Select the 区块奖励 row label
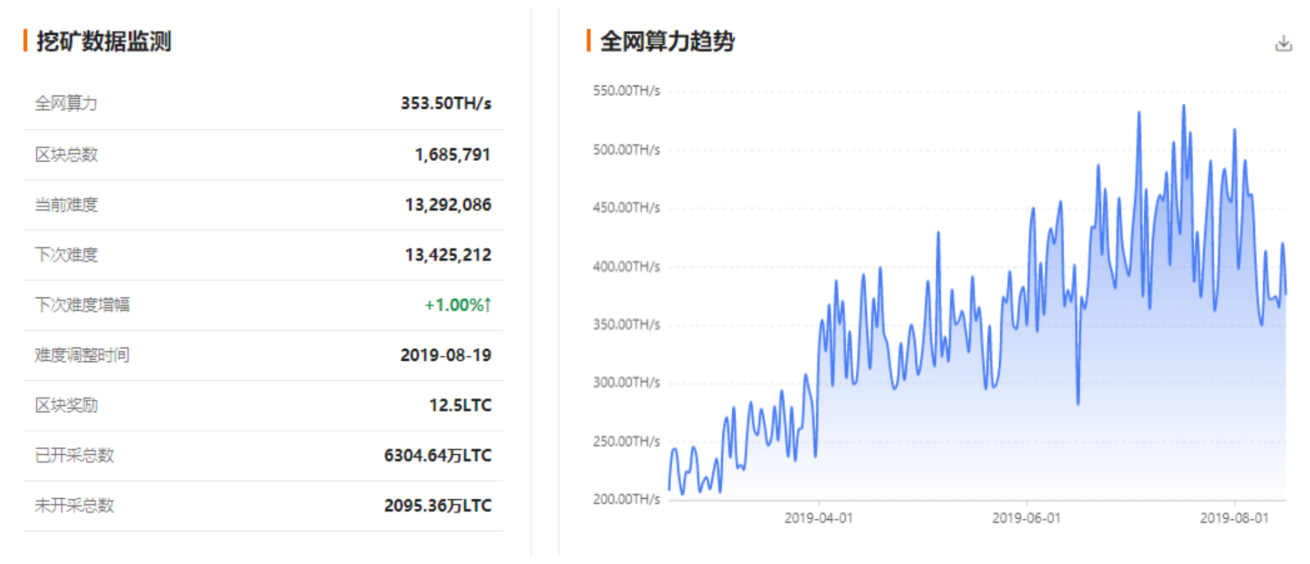Viewport: 1310px width, 564px height. click(x=66, y=405)
